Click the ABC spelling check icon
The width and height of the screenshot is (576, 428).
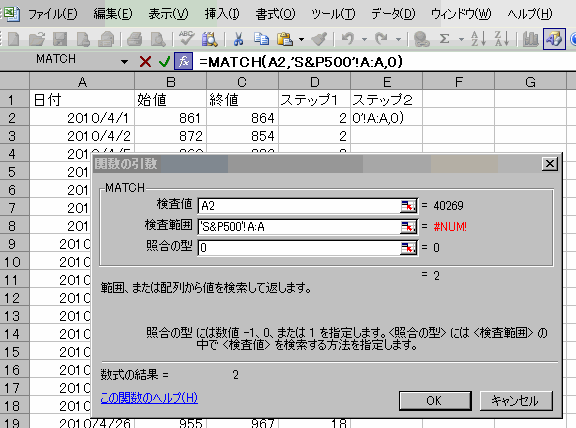(187, 38)
